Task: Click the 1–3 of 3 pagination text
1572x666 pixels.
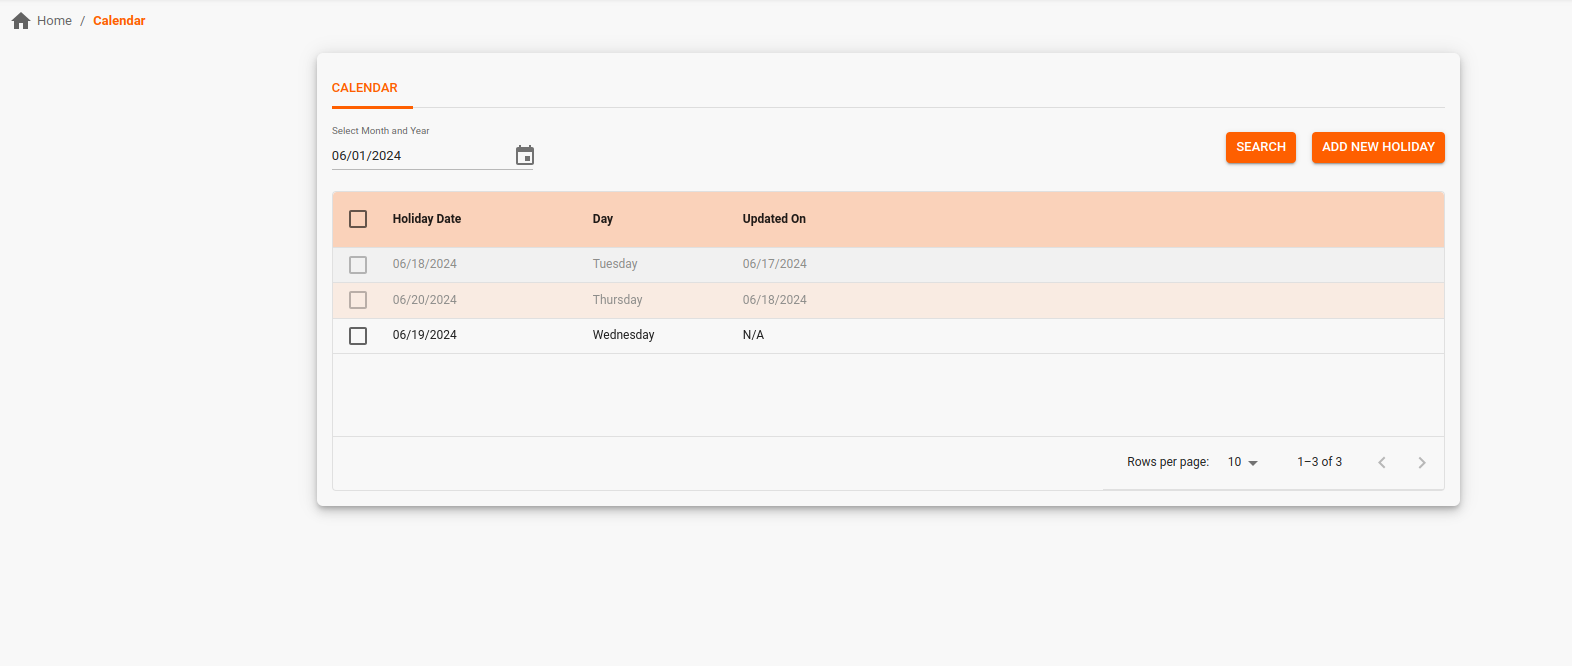Action: (1320, 462)
